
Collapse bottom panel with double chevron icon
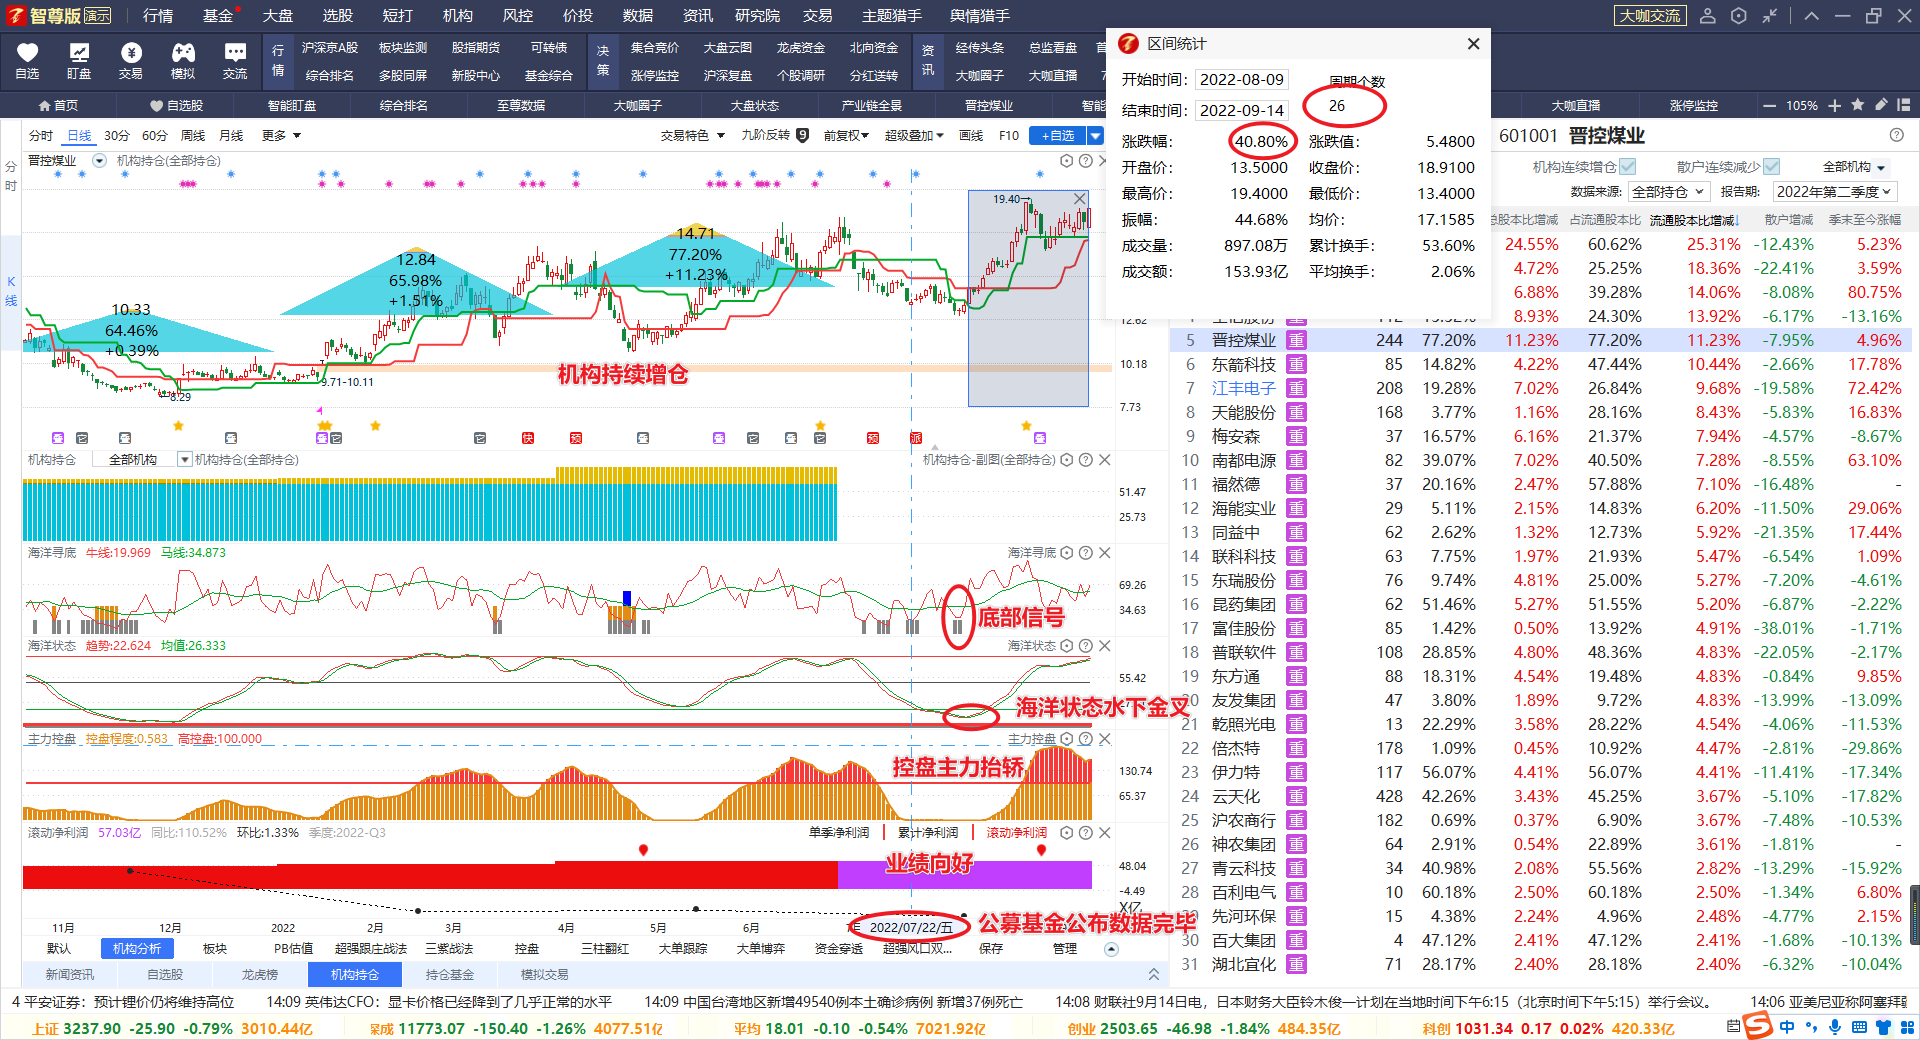1153,974
